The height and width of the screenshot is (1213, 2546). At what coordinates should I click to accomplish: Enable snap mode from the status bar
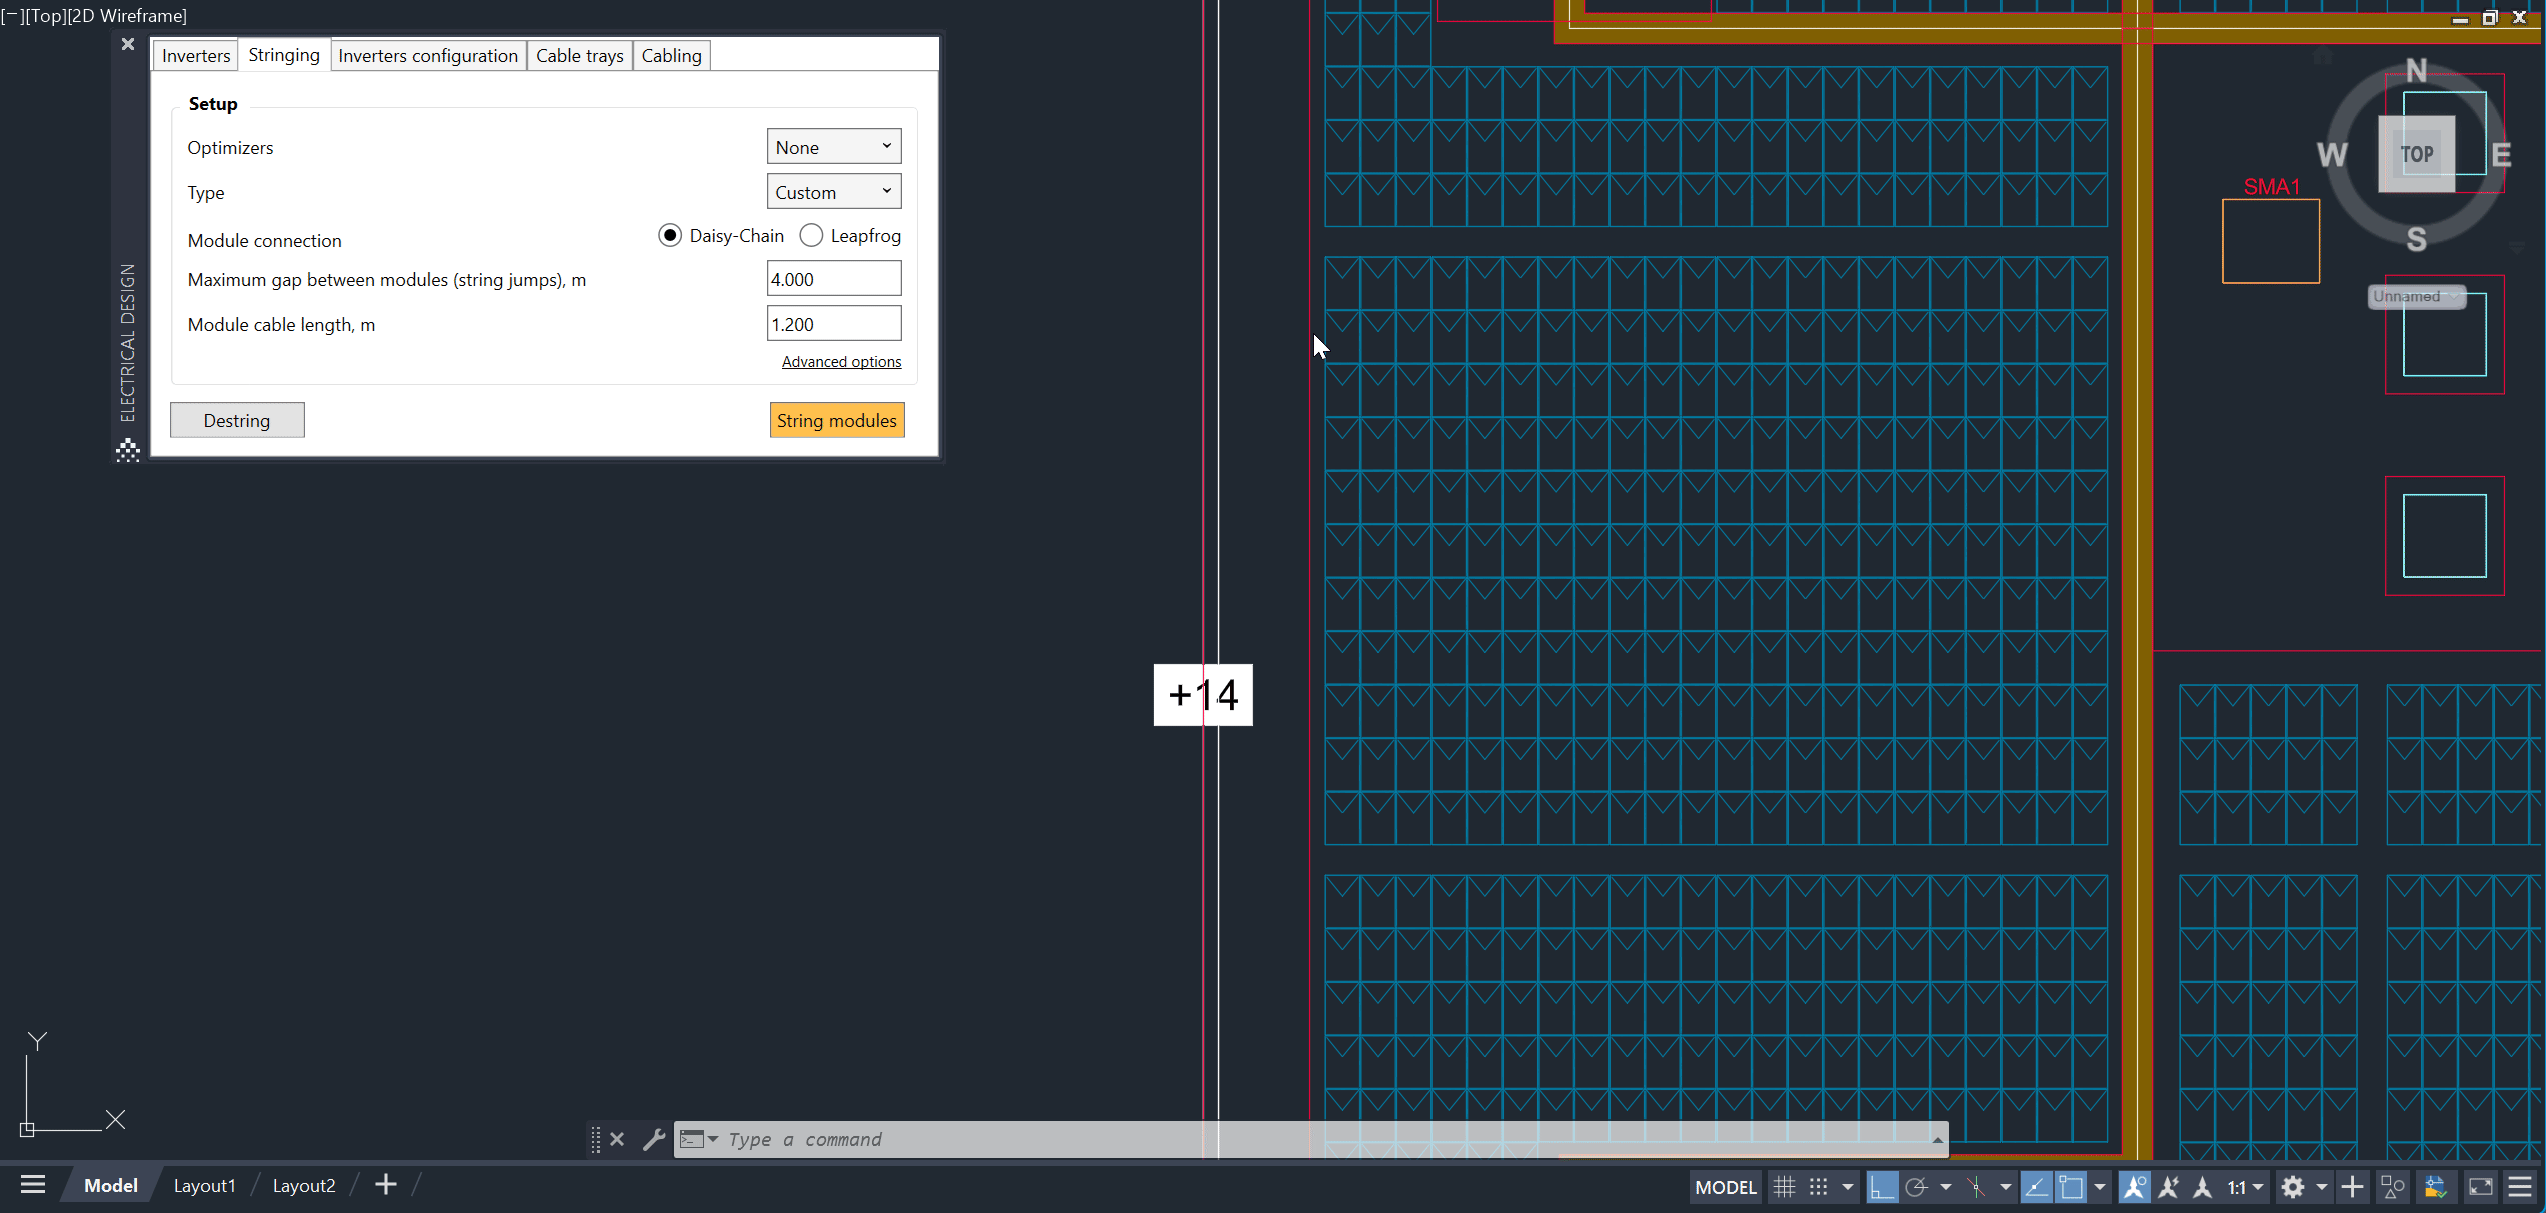(1820, 1187)
